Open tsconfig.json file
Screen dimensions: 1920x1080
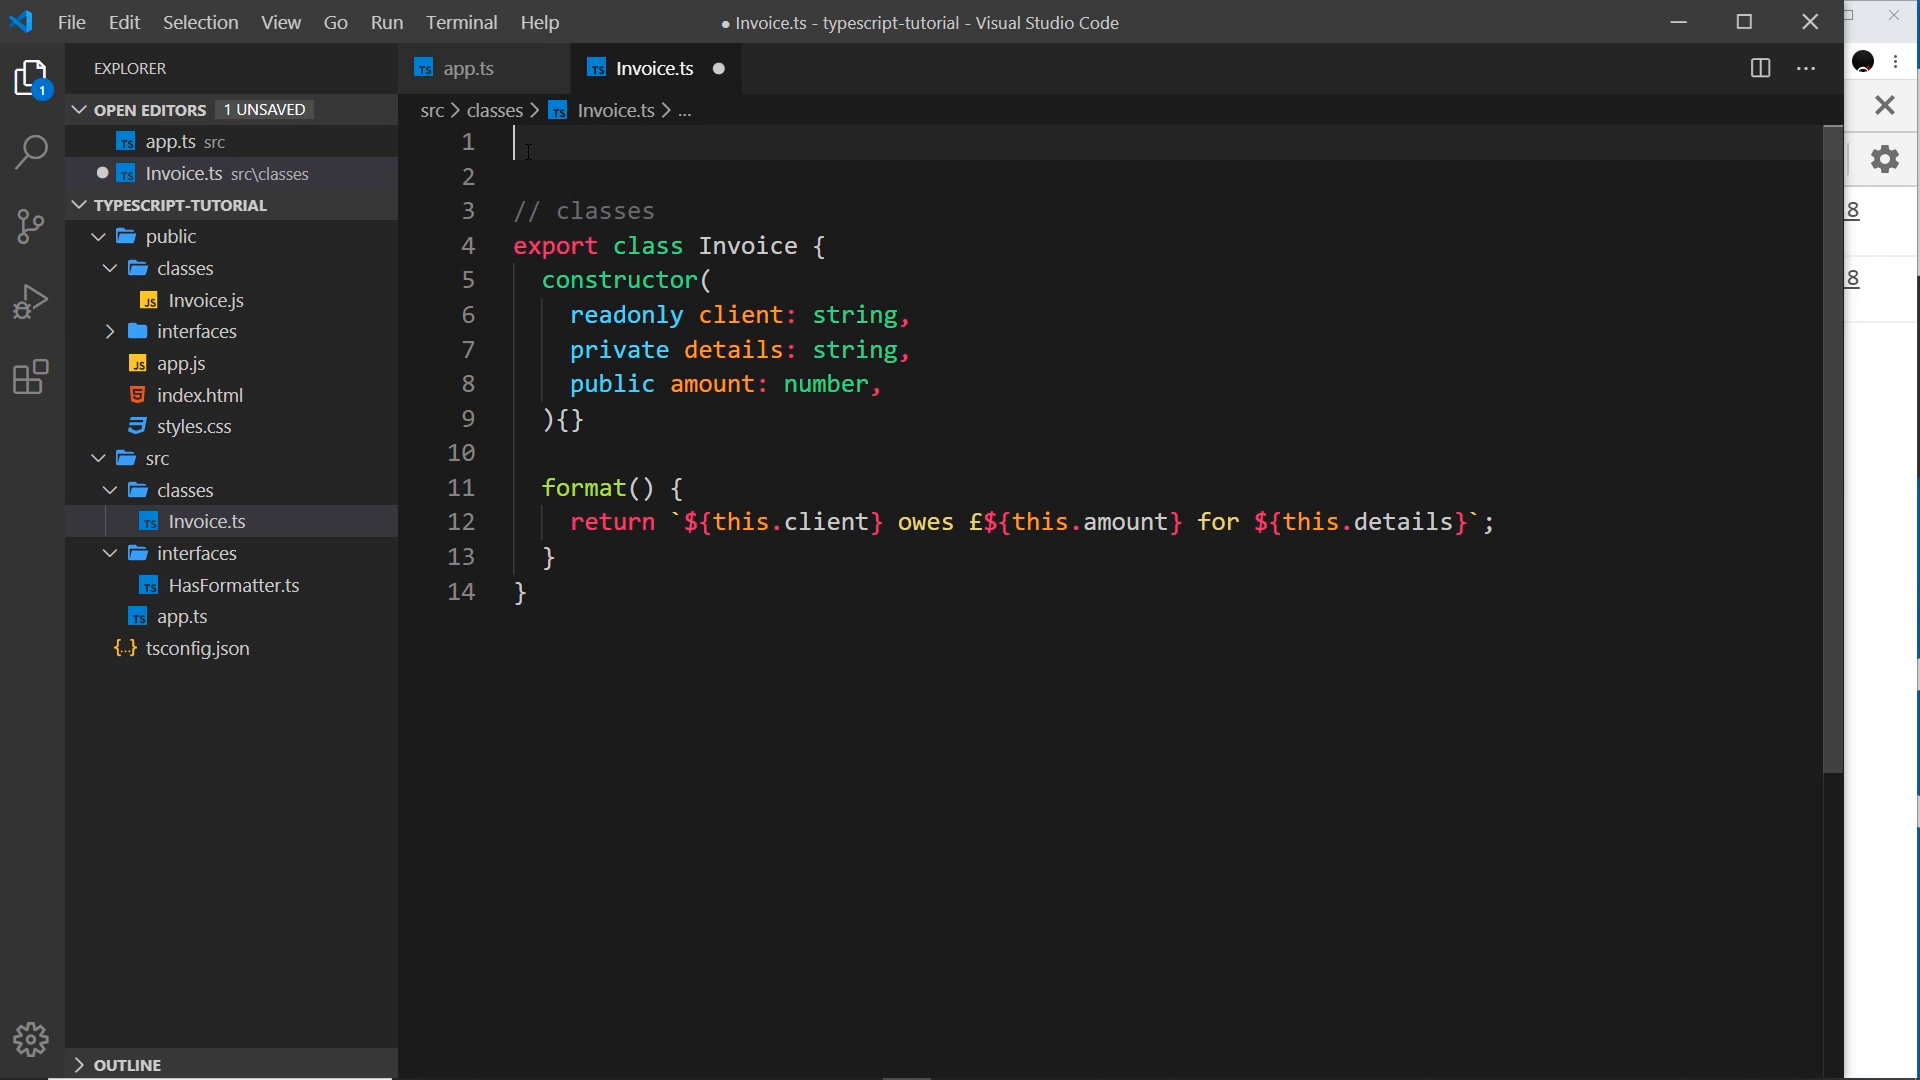click(x=198, y=648)
